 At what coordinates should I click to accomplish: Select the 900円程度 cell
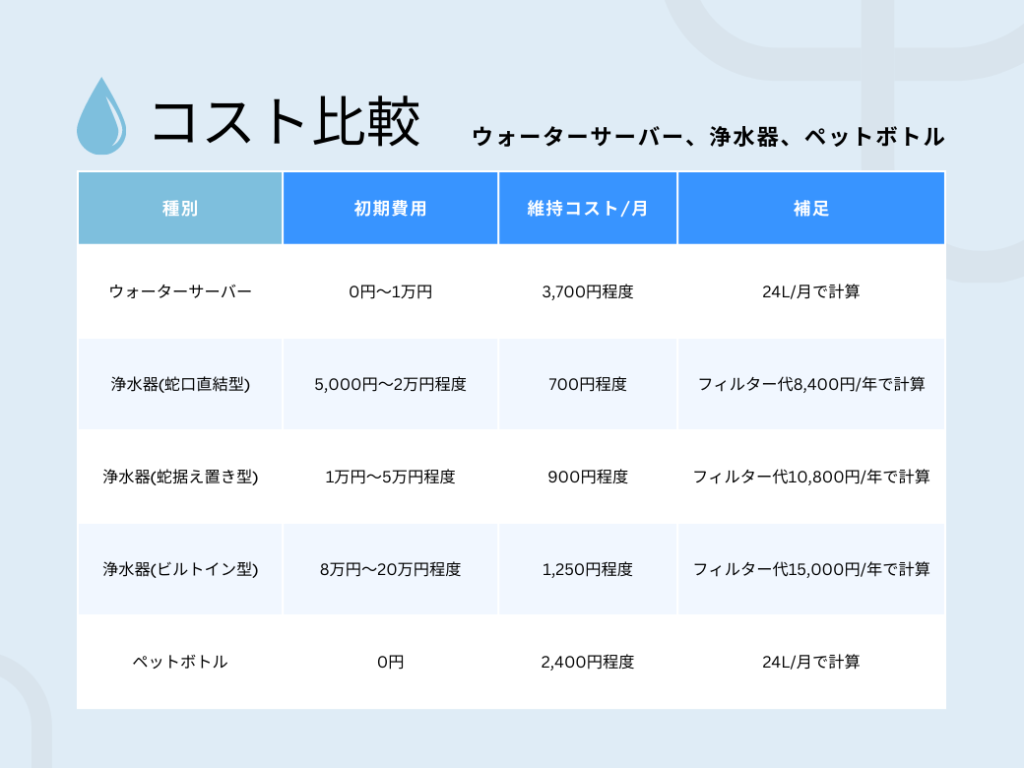tap(588, 477)
